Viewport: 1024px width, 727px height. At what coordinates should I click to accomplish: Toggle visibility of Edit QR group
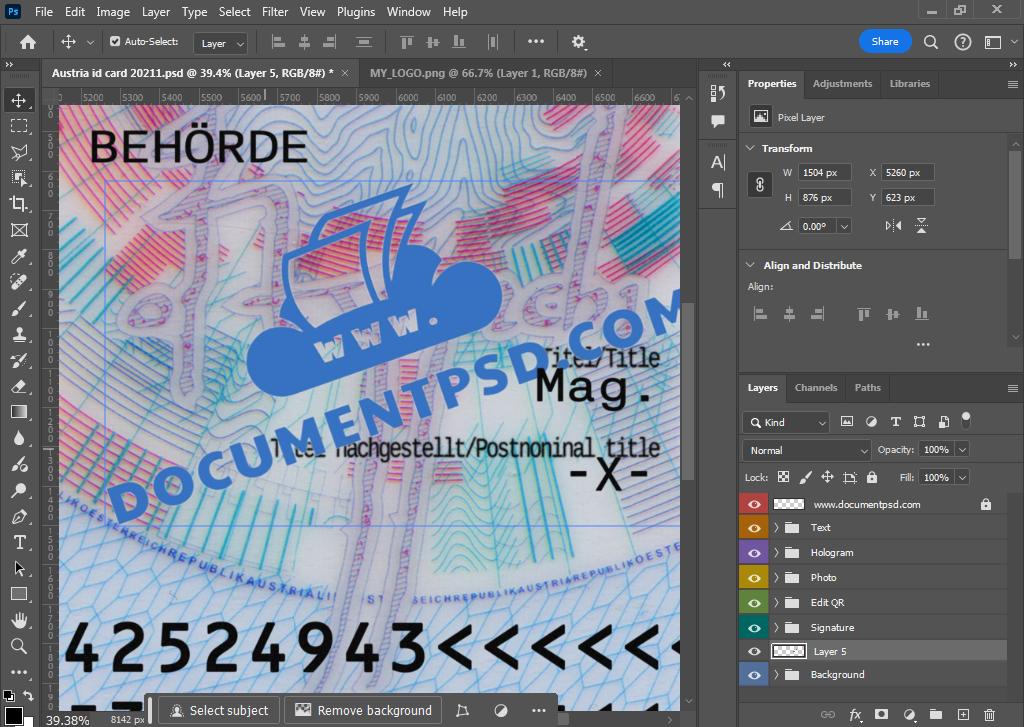click(754, 602)
